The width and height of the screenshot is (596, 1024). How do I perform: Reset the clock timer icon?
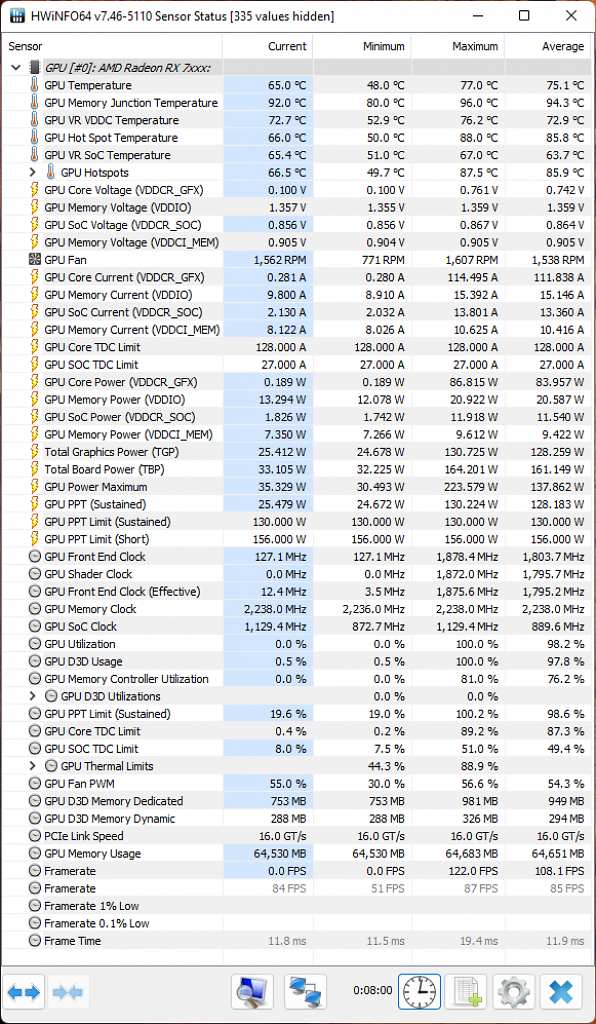click(x=420, y=993)
